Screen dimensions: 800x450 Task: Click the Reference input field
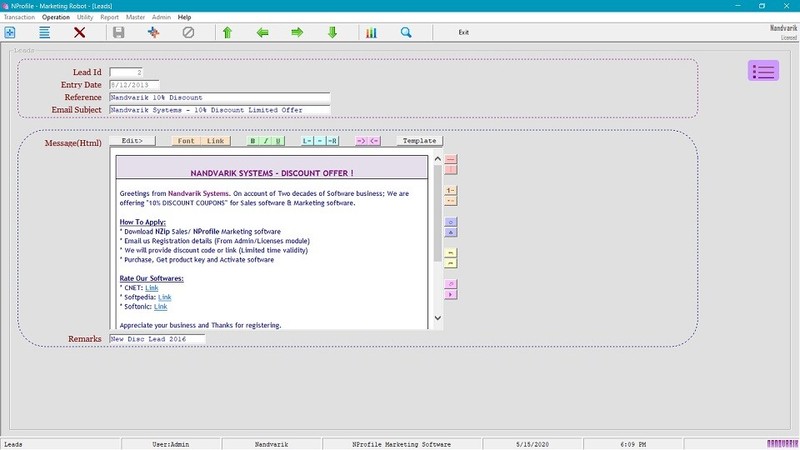coord(220,97)
